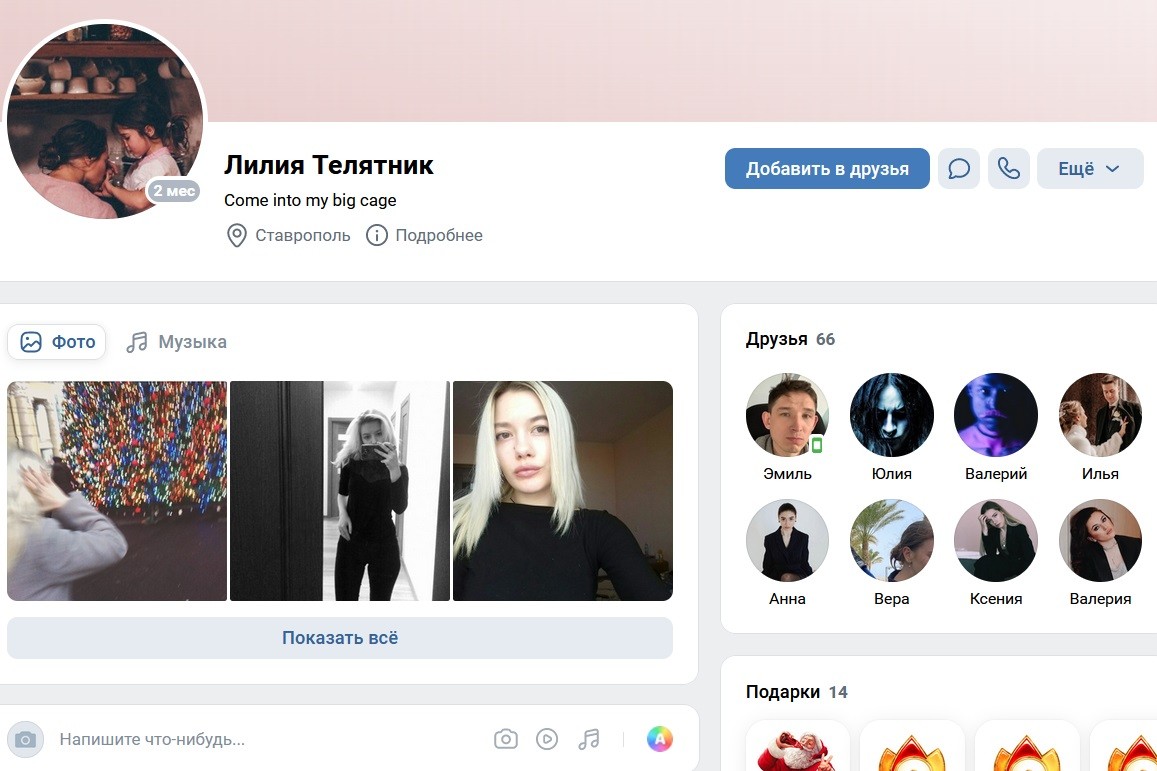Click Добавить в друзья button
The width and height of the screenshot is (1157, 771).
827,168
